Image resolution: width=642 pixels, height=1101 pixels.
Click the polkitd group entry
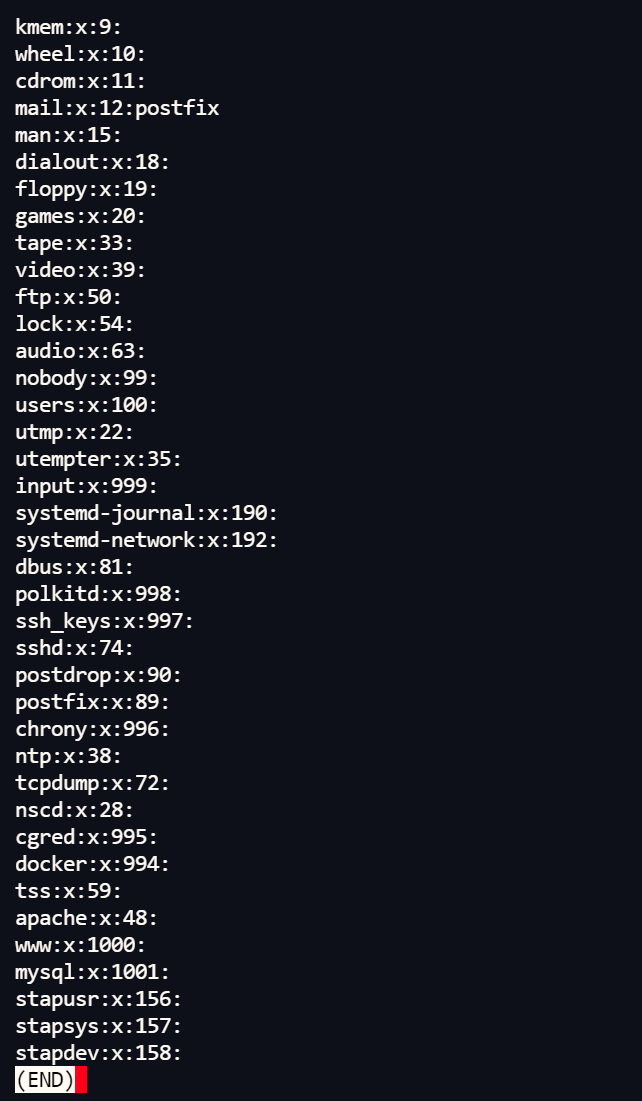tap(99, 594)
